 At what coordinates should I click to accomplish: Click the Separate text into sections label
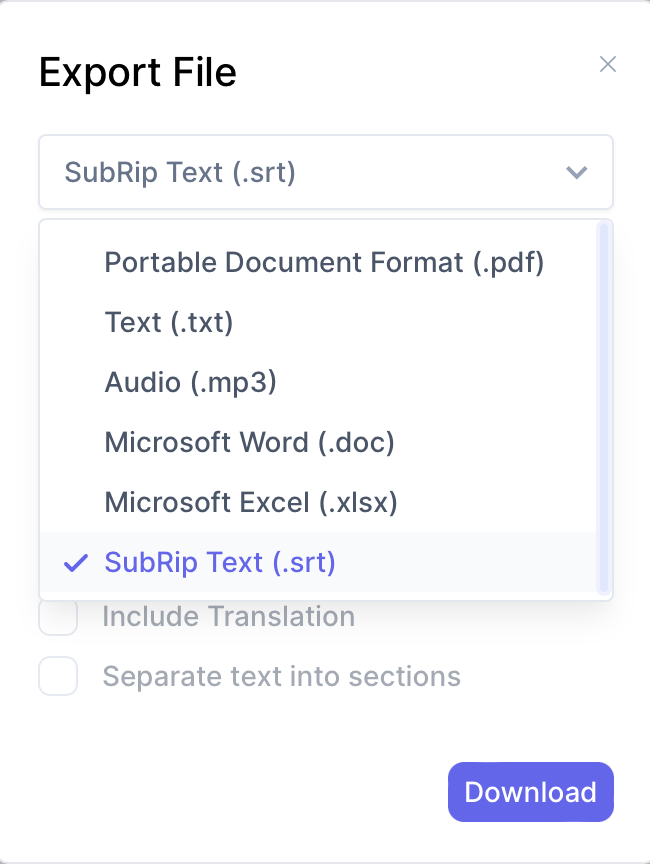[280, 676]
